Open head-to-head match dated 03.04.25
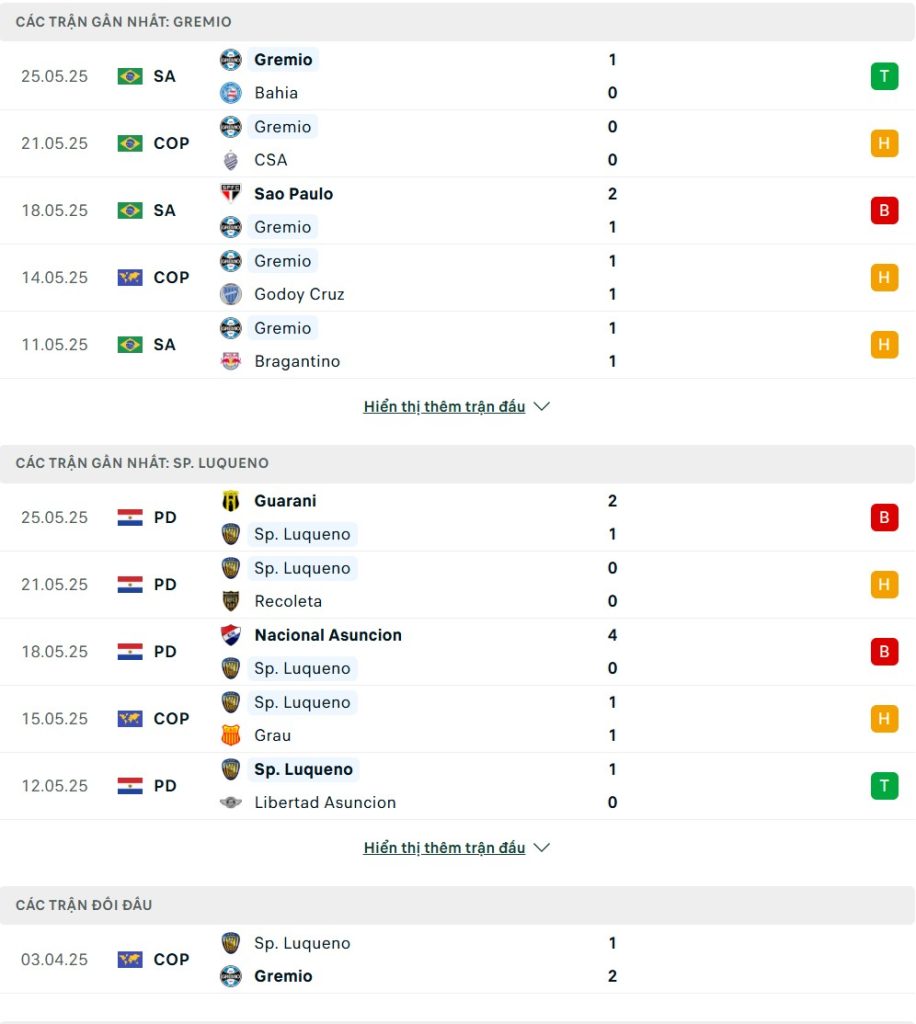Screen dimensions: 916x1024 click(457, 959)
